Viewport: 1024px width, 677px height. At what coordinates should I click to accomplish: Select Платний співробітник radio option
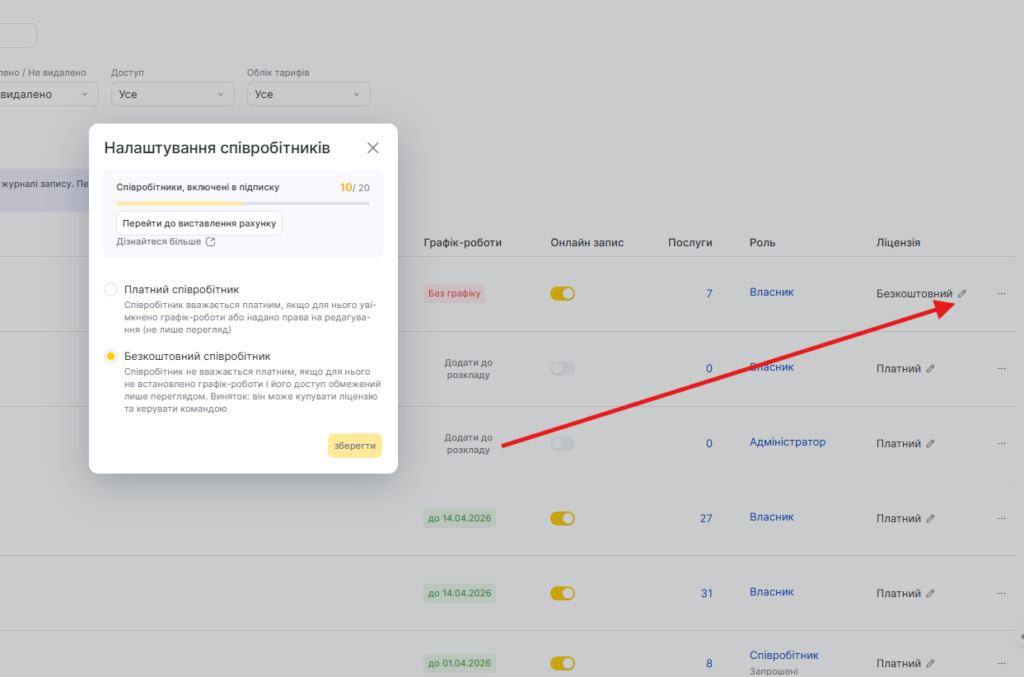(x=111, y=289)
